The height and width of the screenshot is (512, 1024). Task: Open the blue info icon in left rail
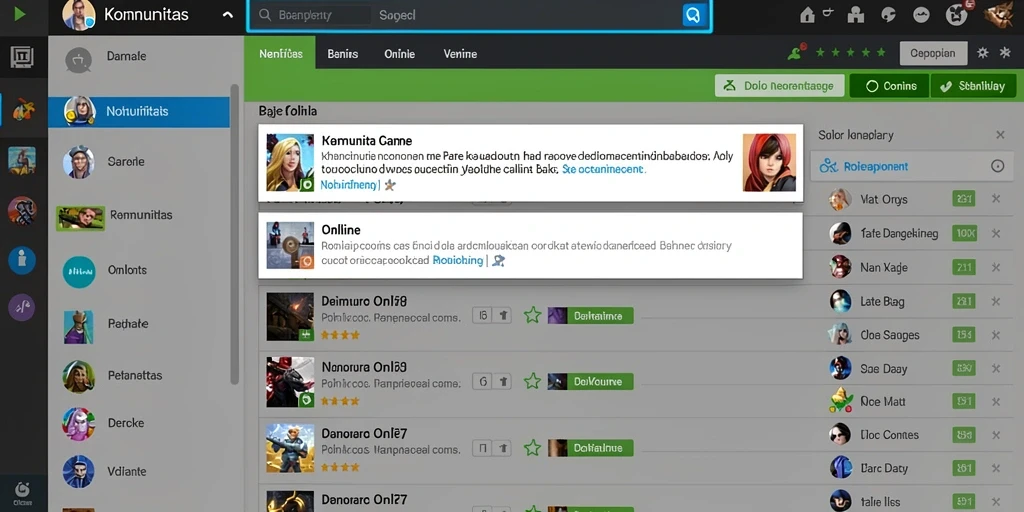(22, 260)
